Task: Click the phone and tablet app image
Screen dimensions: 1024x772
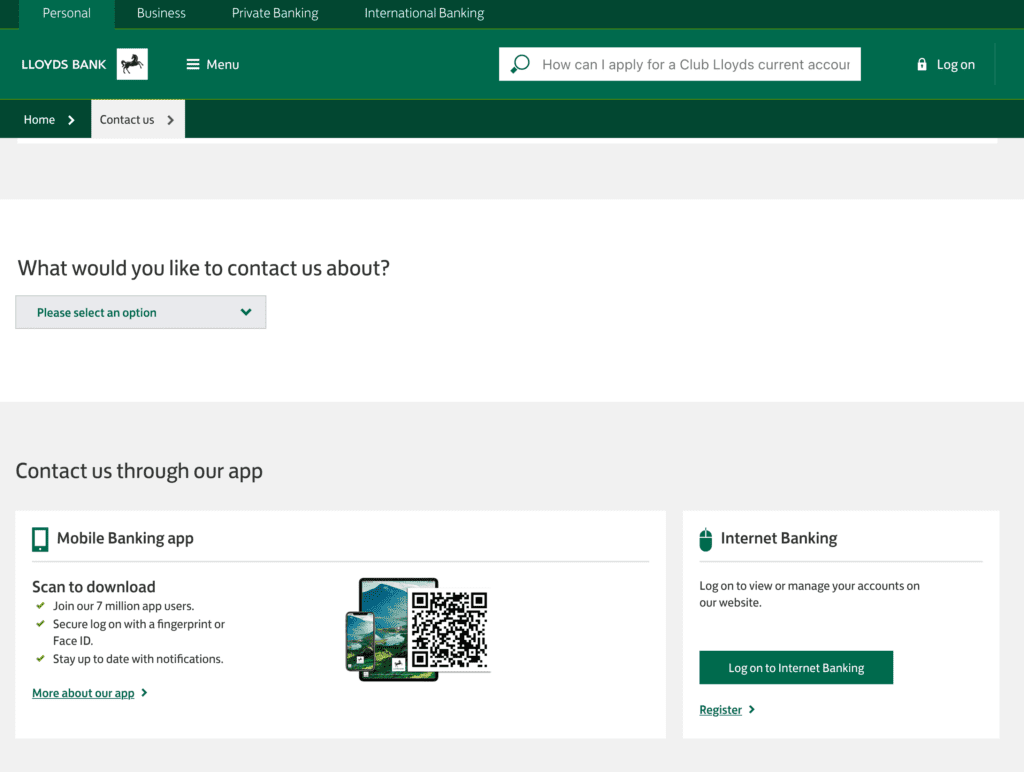Action: coord(391,630)
